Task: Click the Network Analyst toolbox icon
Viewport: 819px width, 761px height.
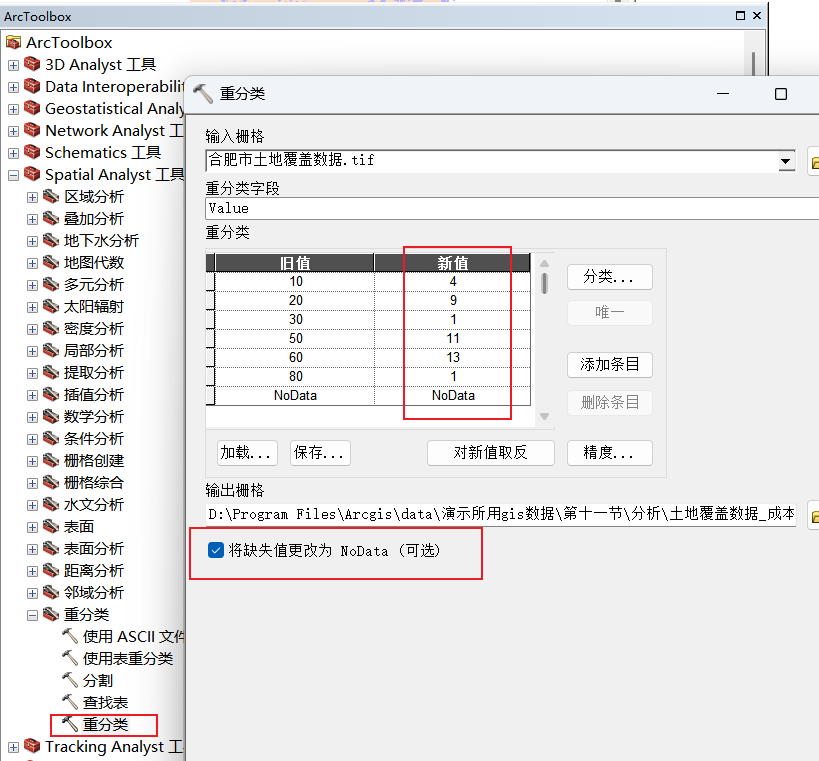Action: (x=32, y=130)
